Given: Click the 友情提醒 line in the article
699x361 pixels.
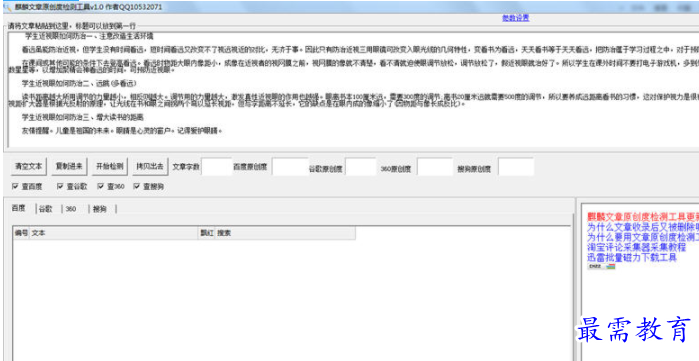Looking at the screenshot, I should point(122,131).
